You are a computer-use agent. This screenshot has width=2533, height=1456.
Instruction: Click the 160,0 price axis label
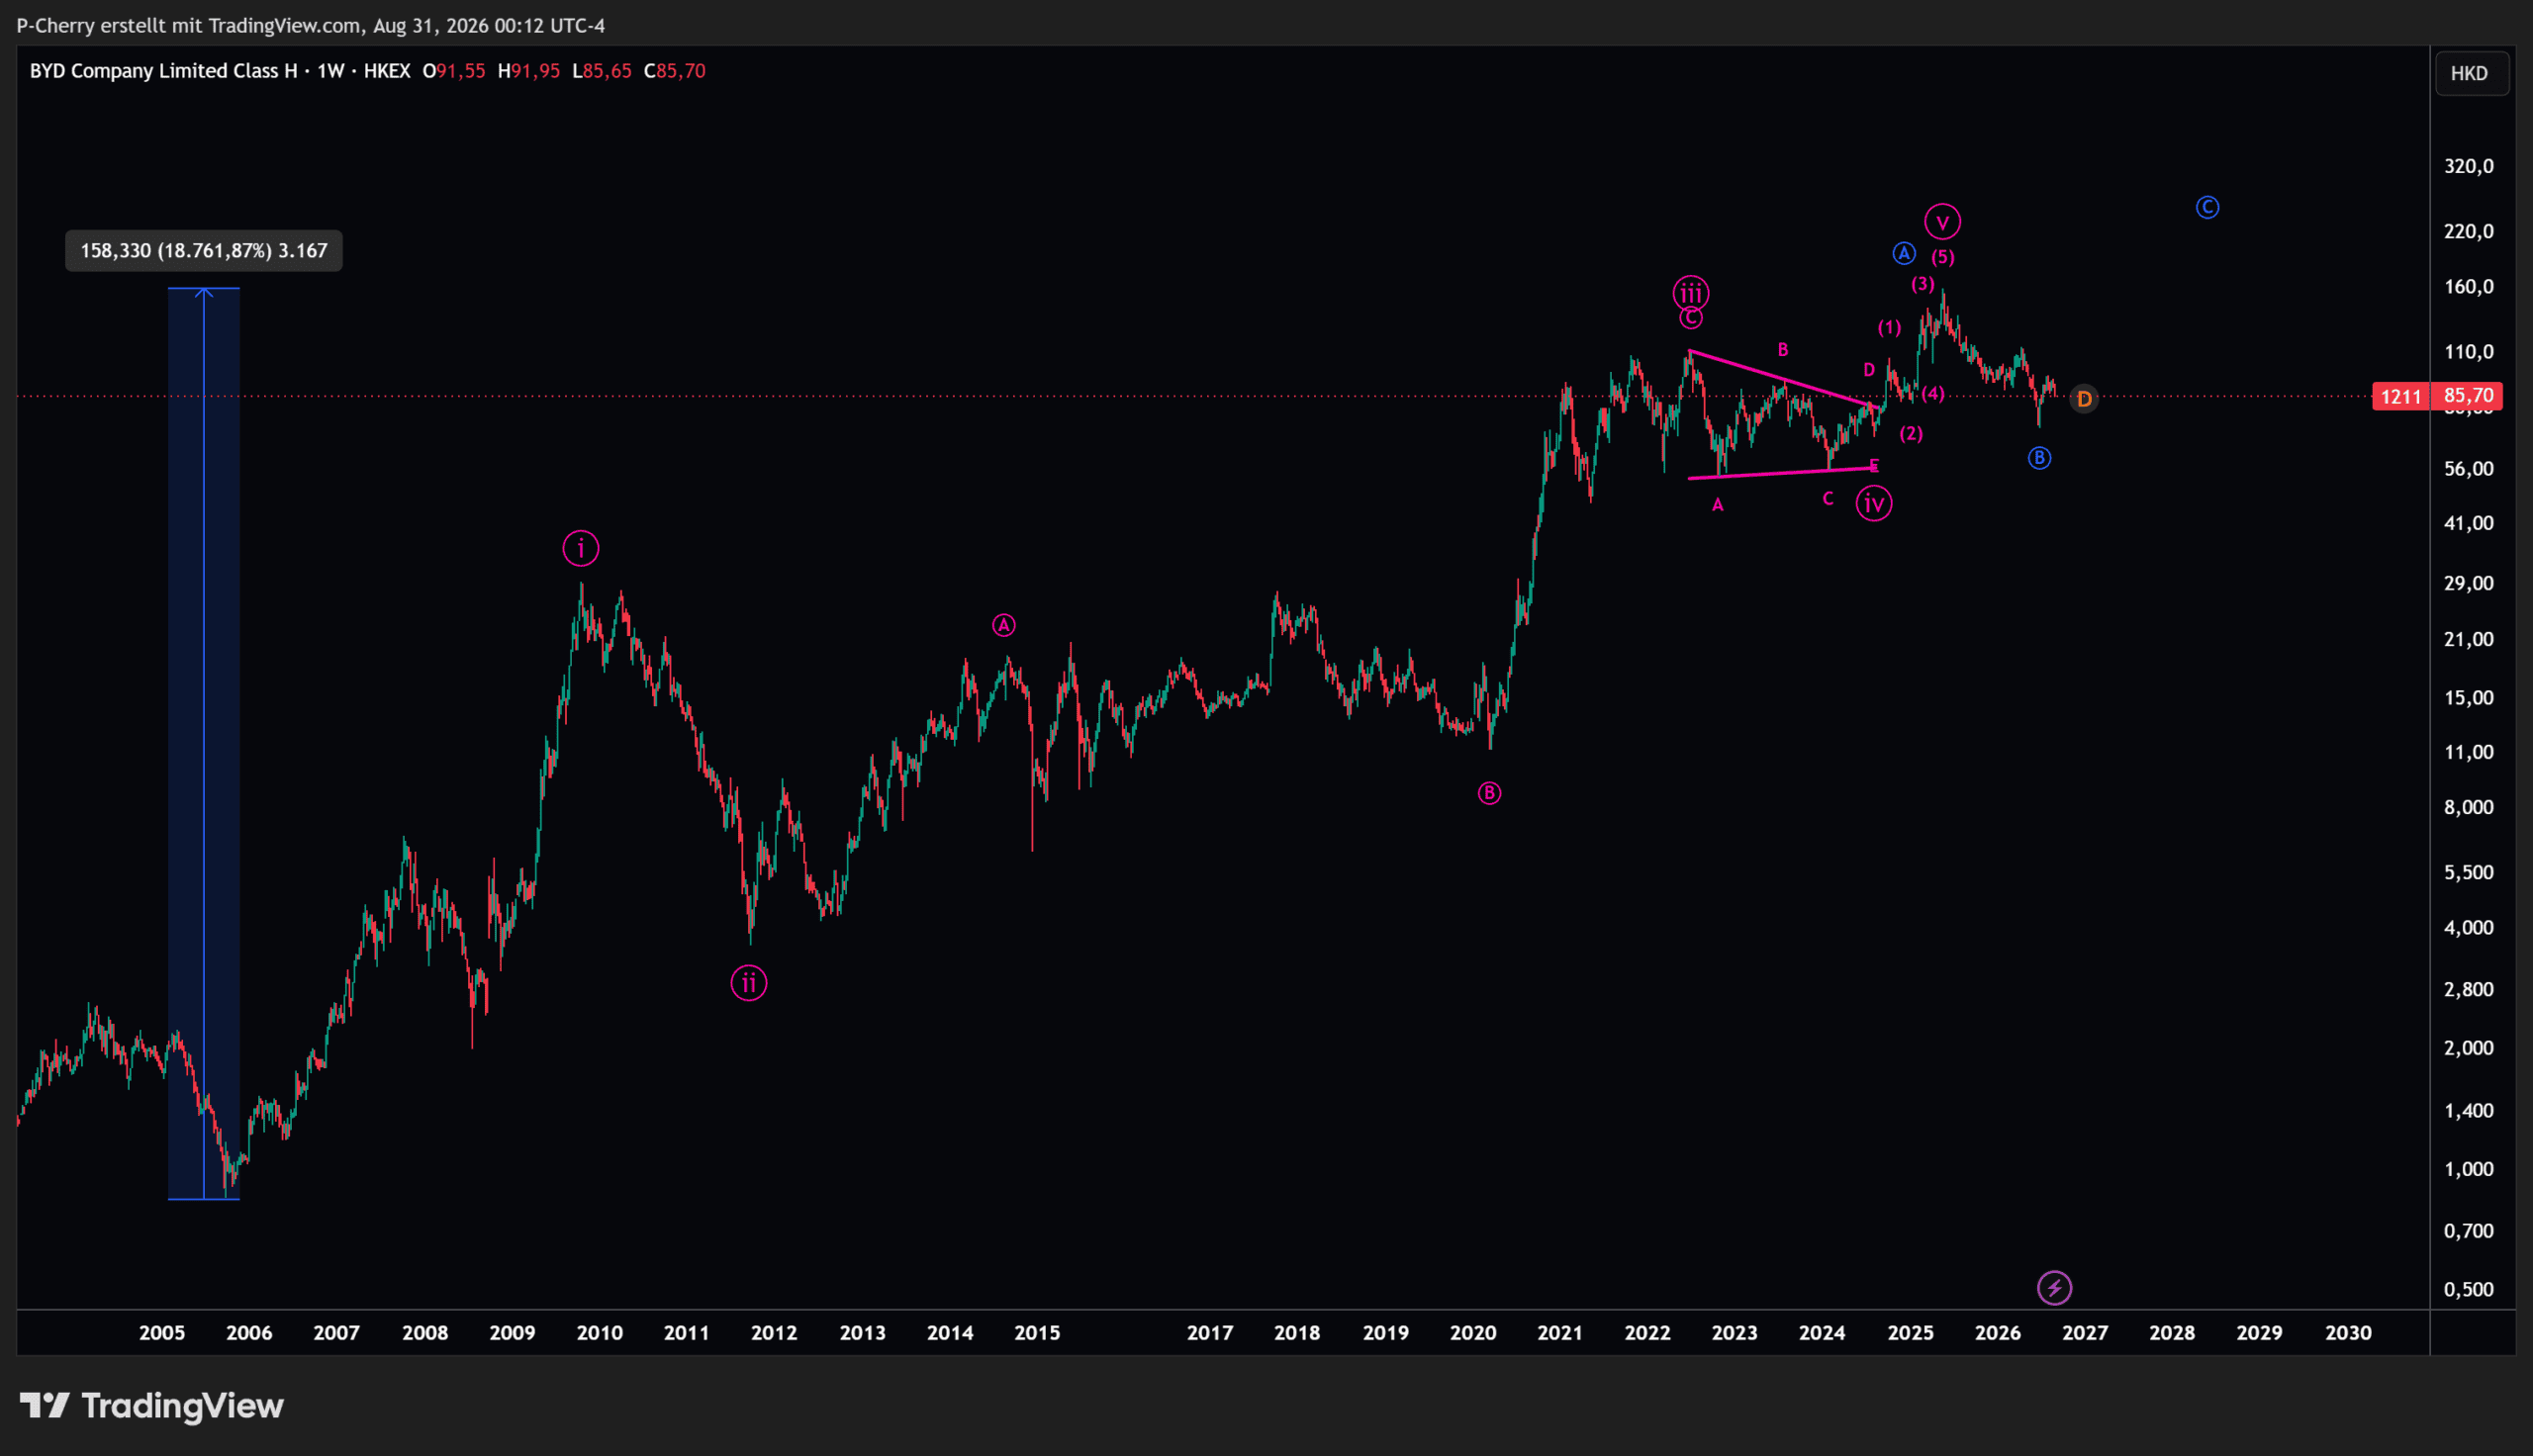(x=2469, y=287)
